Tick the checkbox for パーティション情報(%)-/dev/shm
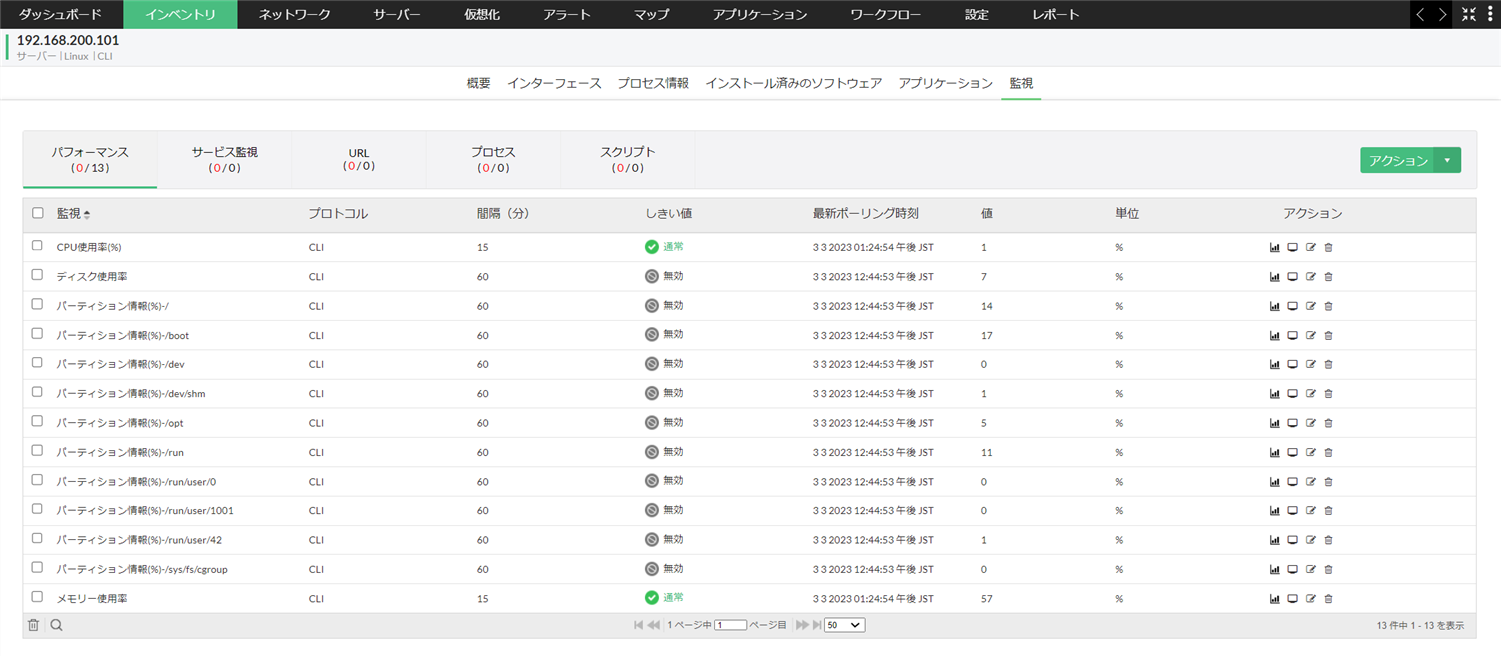 pyautogui.click(x=37, y=393)
